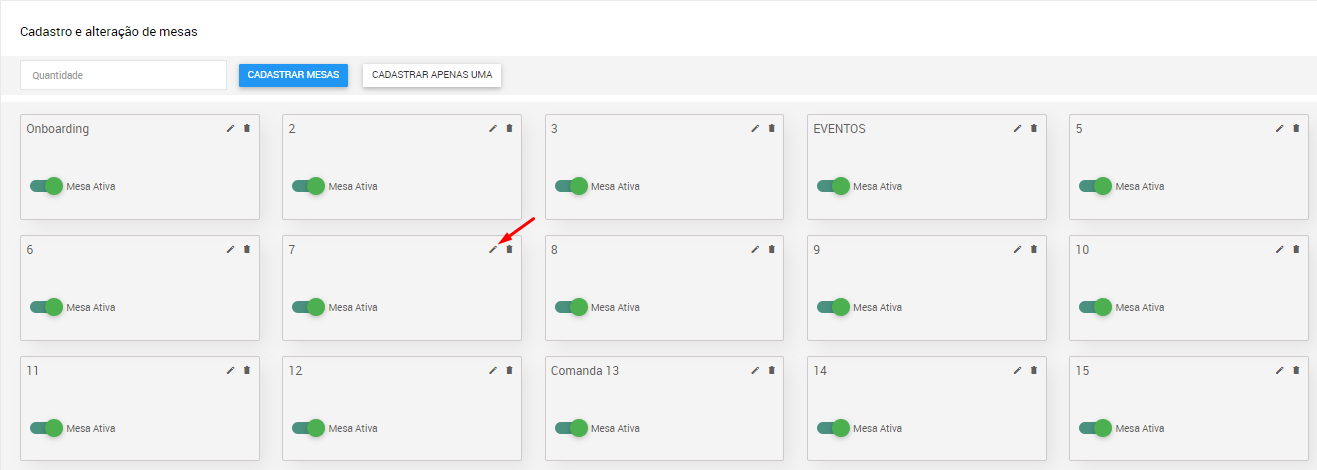Select the Comanda 13 table card title
Image resolution: width=1317 pixels, height=470 pixels.
[585, 371]
